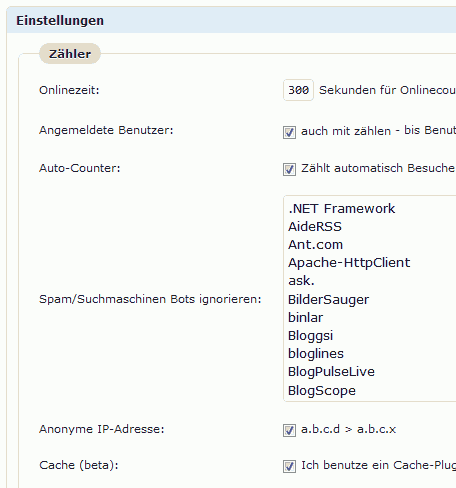Image resolution: width=456 pixels, height=488 pixels.
Task: Toggle the Cache (beta) checkbox
Action: tap(289, 466)
